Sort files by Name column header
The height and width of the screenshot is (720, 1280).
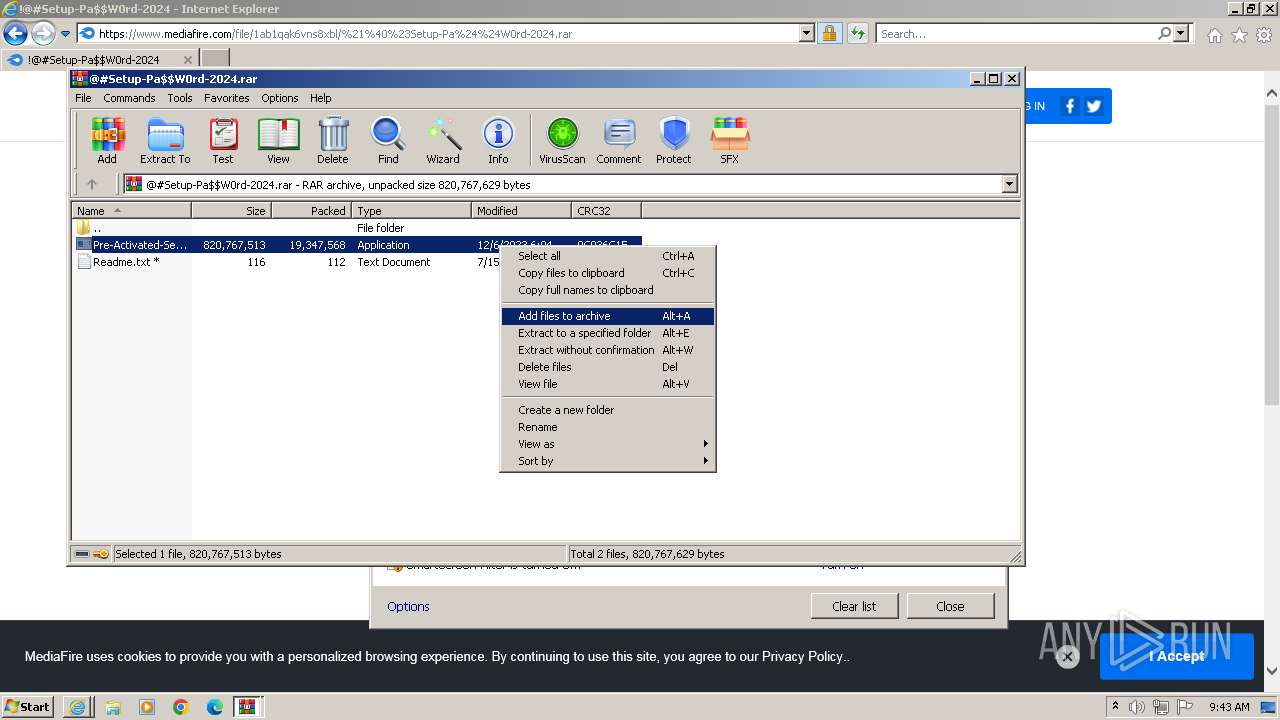131,210
